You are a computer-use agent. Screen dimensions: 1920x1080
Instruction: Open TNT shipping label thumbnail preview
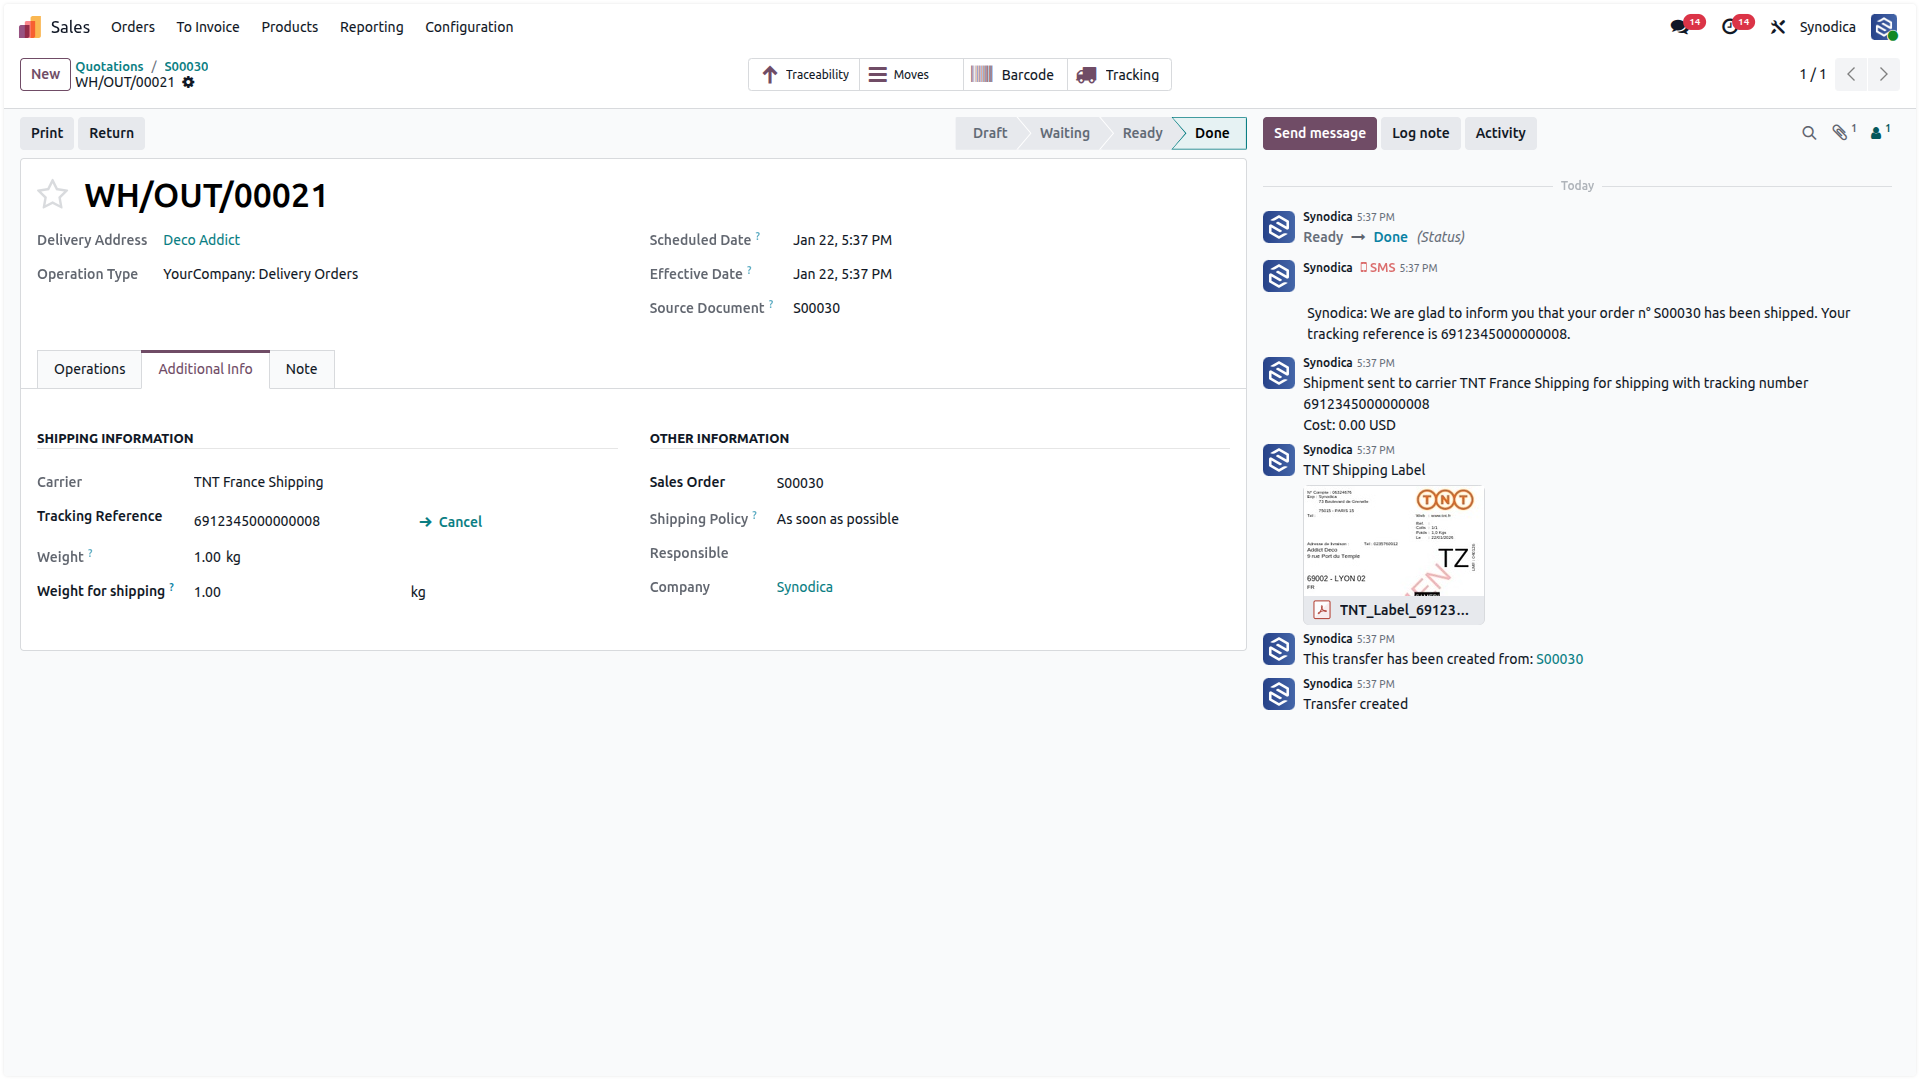click(x=1393, y=541)
